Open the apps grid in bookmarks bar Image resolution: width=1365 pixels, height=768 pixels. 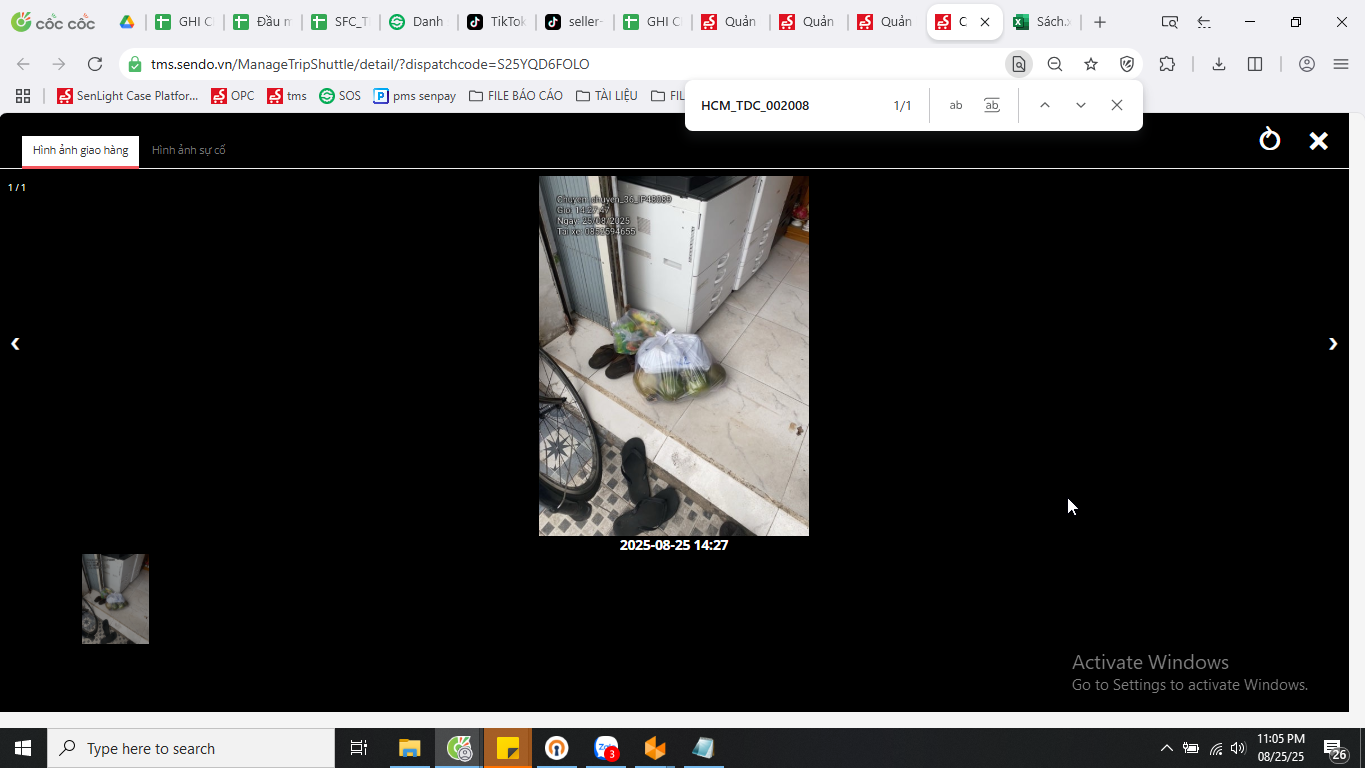pos(23,96)
